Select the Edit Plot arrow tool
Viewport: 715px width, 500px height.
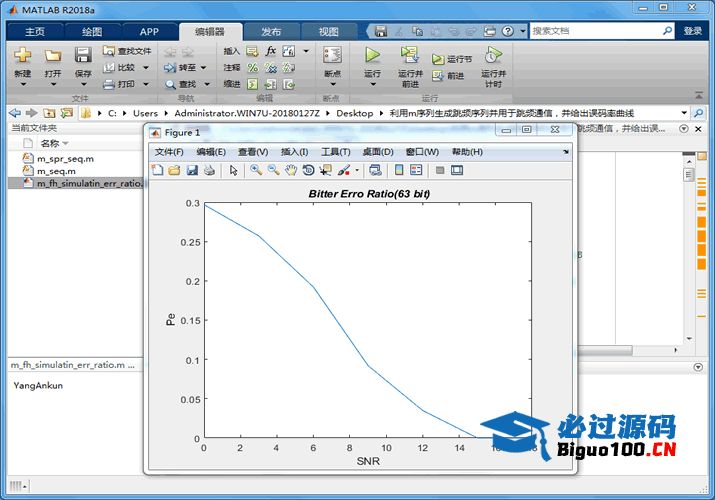pyautogui.click(x=233, y=170)
